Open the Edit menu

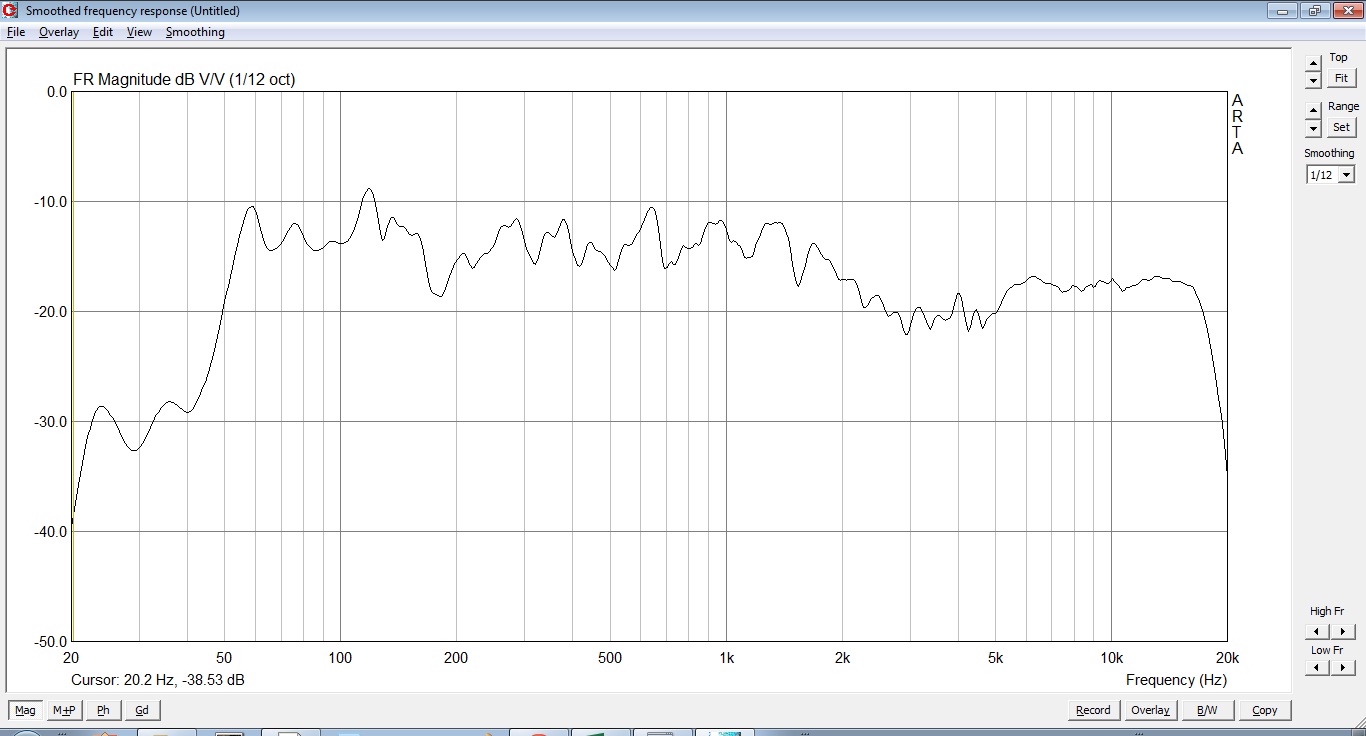tap(103, 32)
